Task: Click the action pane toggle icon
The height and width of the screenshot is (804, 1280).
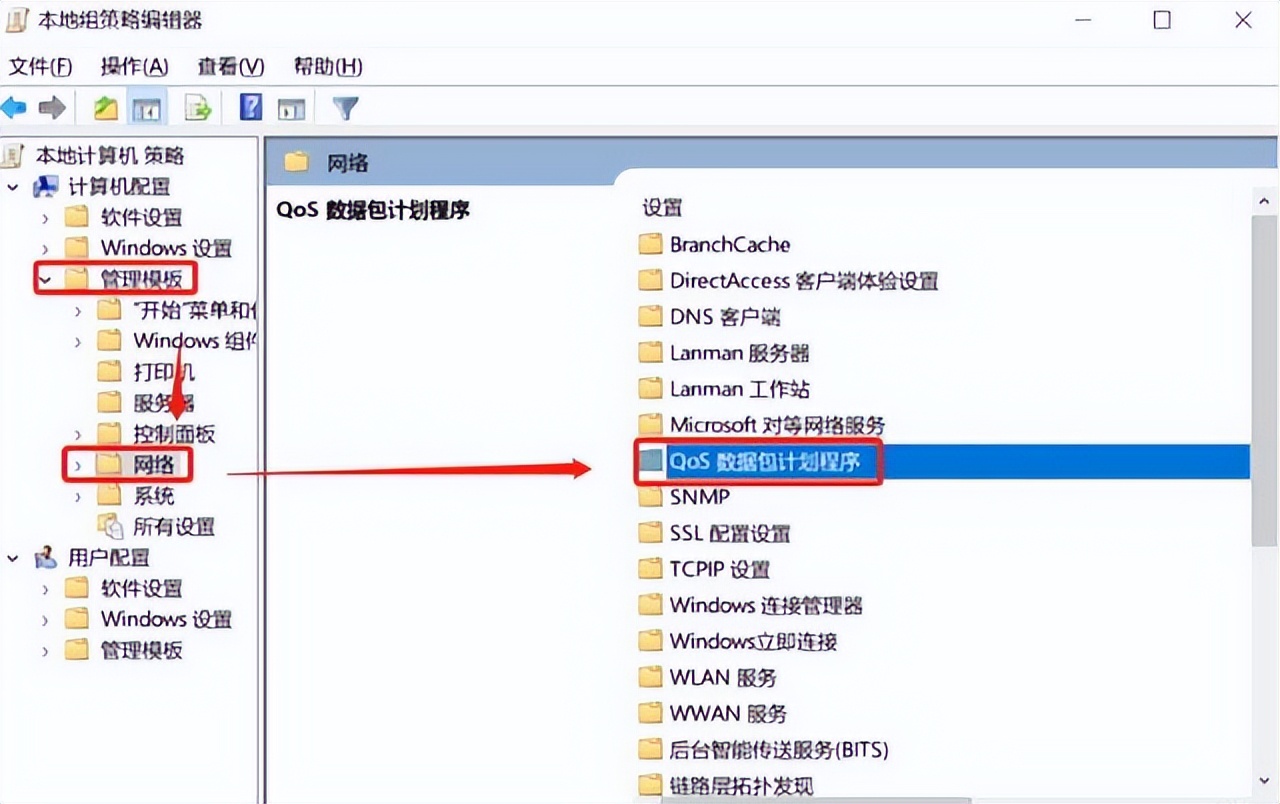Action: point(291,107)
